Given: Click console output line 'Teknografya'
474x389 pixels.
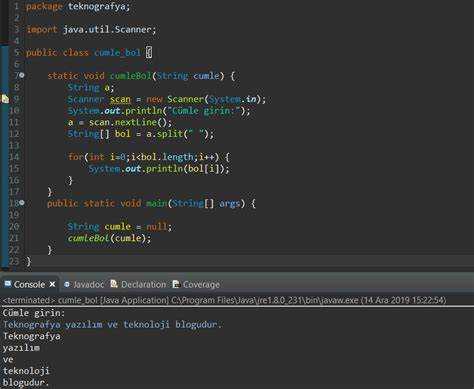Looking at the screenshot, I should click(32, 336).
